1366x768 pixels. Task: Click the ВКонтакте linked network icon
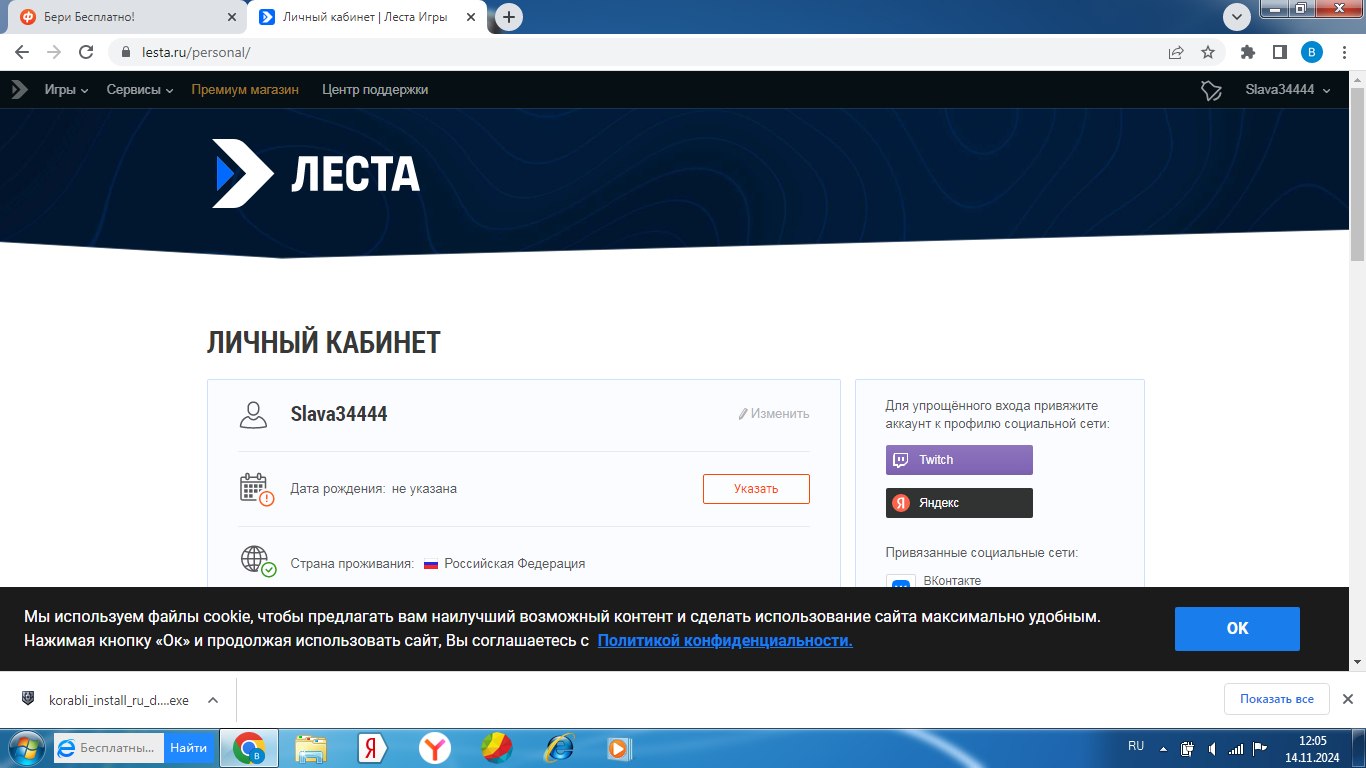pos(901,583)
